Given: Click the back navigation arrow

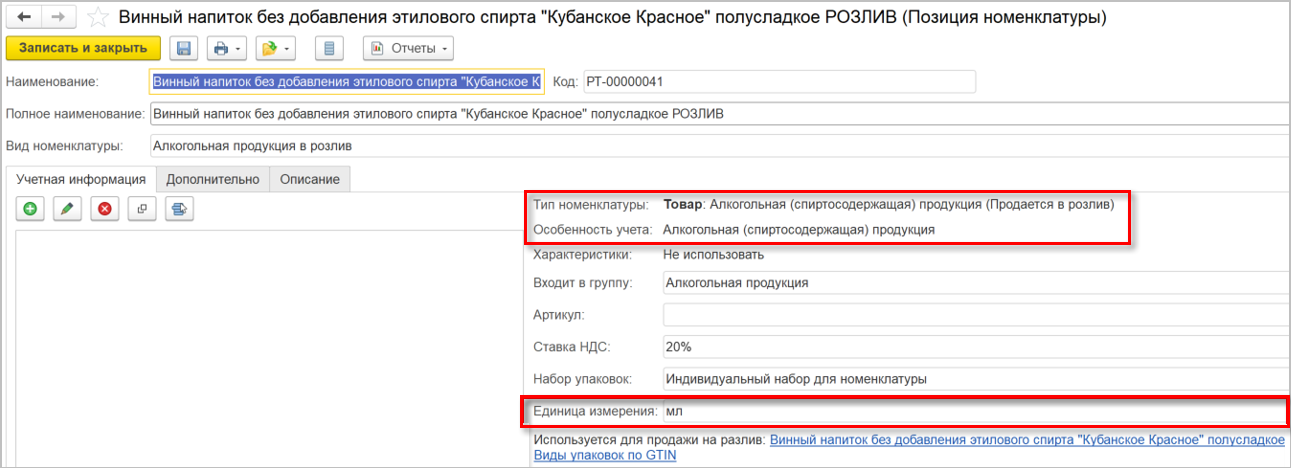Looking at the screenshot, I should pyautogui.click(x=24, y=18).
